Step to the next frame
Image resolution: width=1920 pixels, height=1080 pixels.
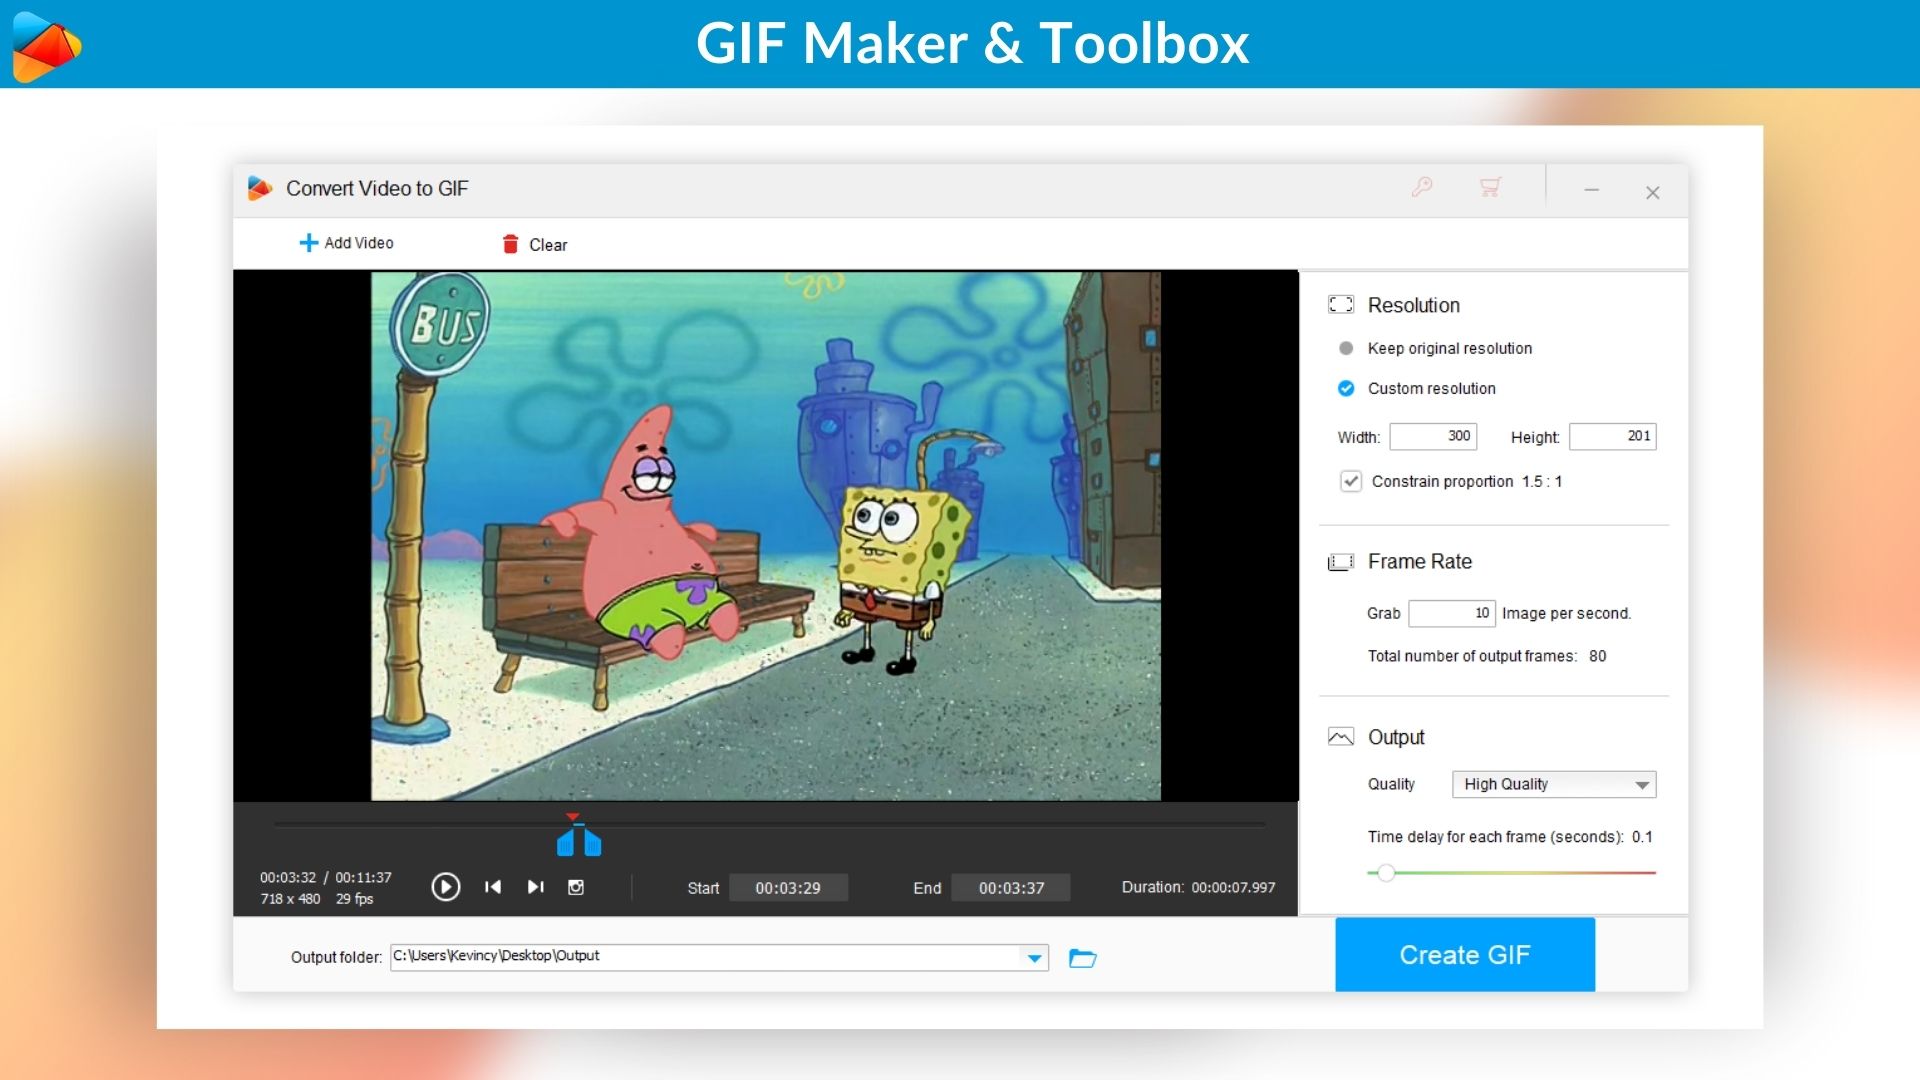pyautogui.click(x=536, y=887)
